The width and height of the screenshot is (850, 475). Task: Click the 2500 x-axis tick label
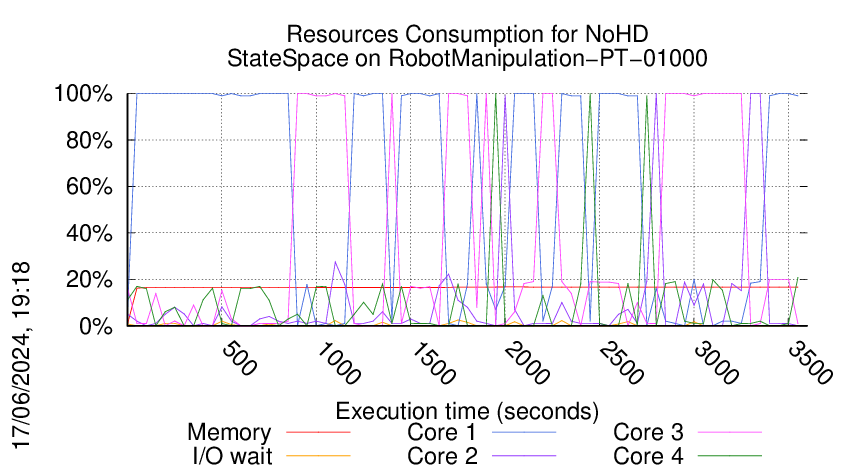click(x=621, y=363)
